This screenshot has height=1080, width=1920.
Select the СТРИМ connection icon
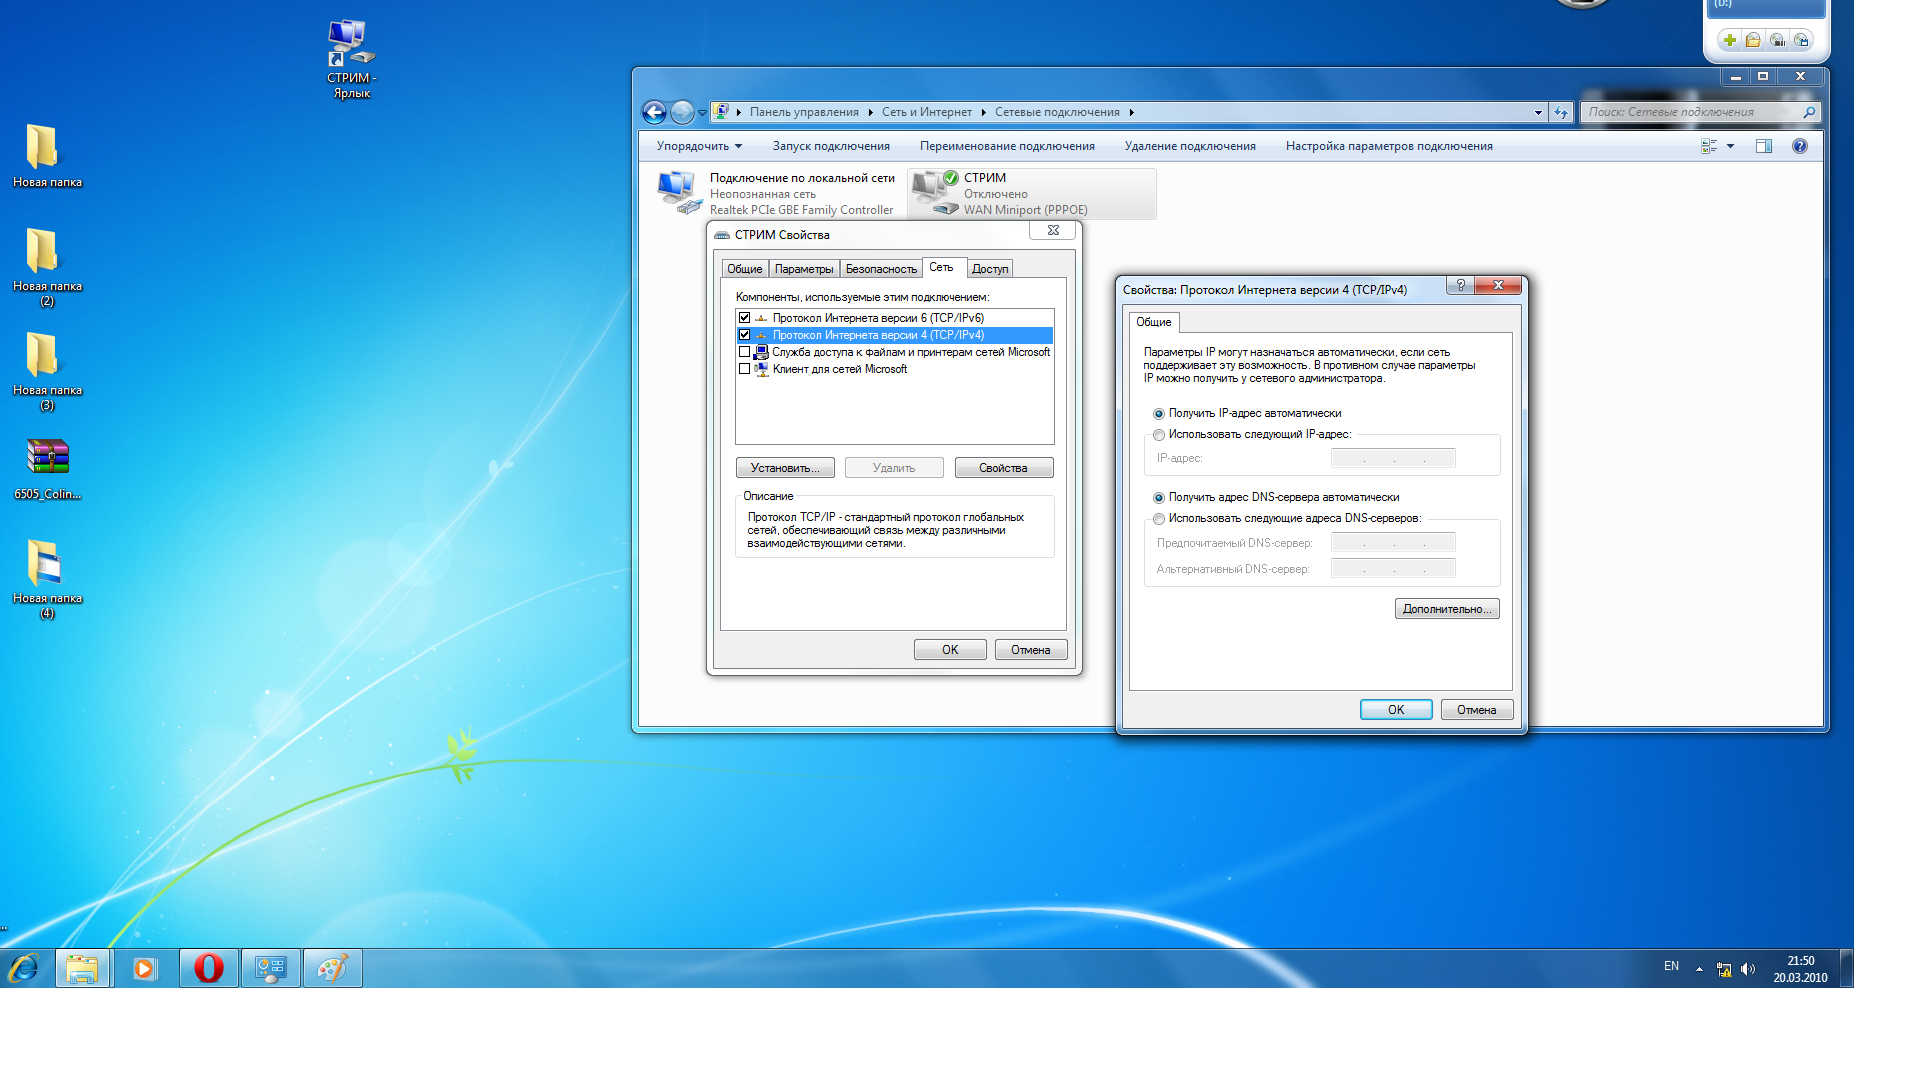935,192
